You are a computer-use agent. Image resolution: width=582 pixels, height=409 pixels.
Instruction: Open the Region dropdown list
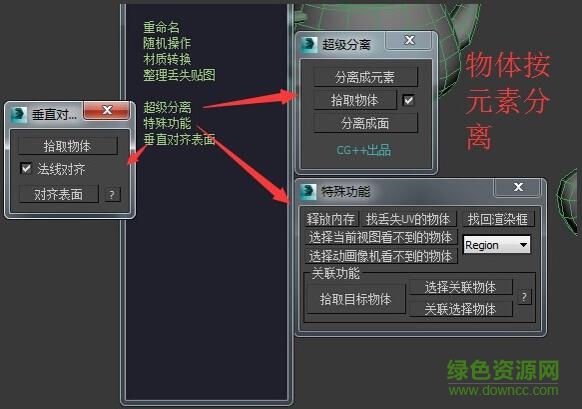click(x=497, y=245)
